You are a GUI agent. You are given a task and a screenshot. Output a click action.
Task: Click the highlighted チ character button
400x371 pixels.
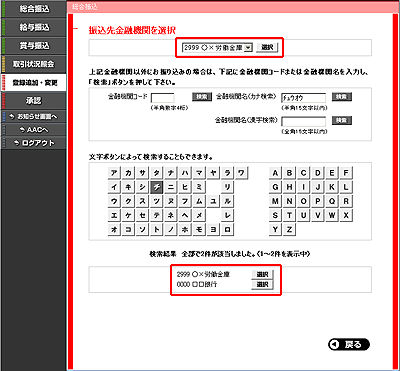157,187
